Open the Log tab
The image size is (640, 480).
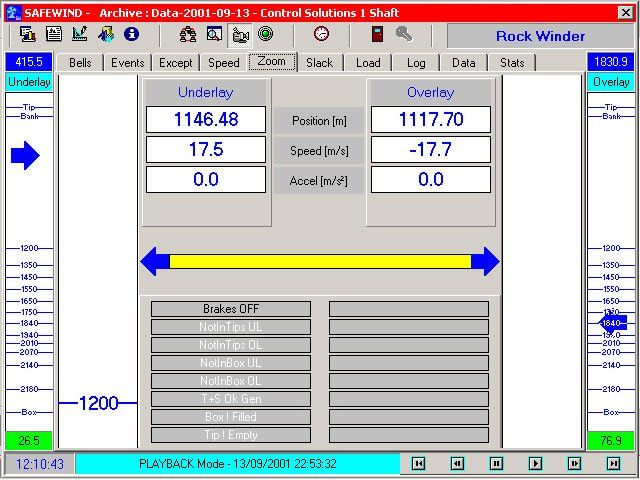(x=416, y=63)
